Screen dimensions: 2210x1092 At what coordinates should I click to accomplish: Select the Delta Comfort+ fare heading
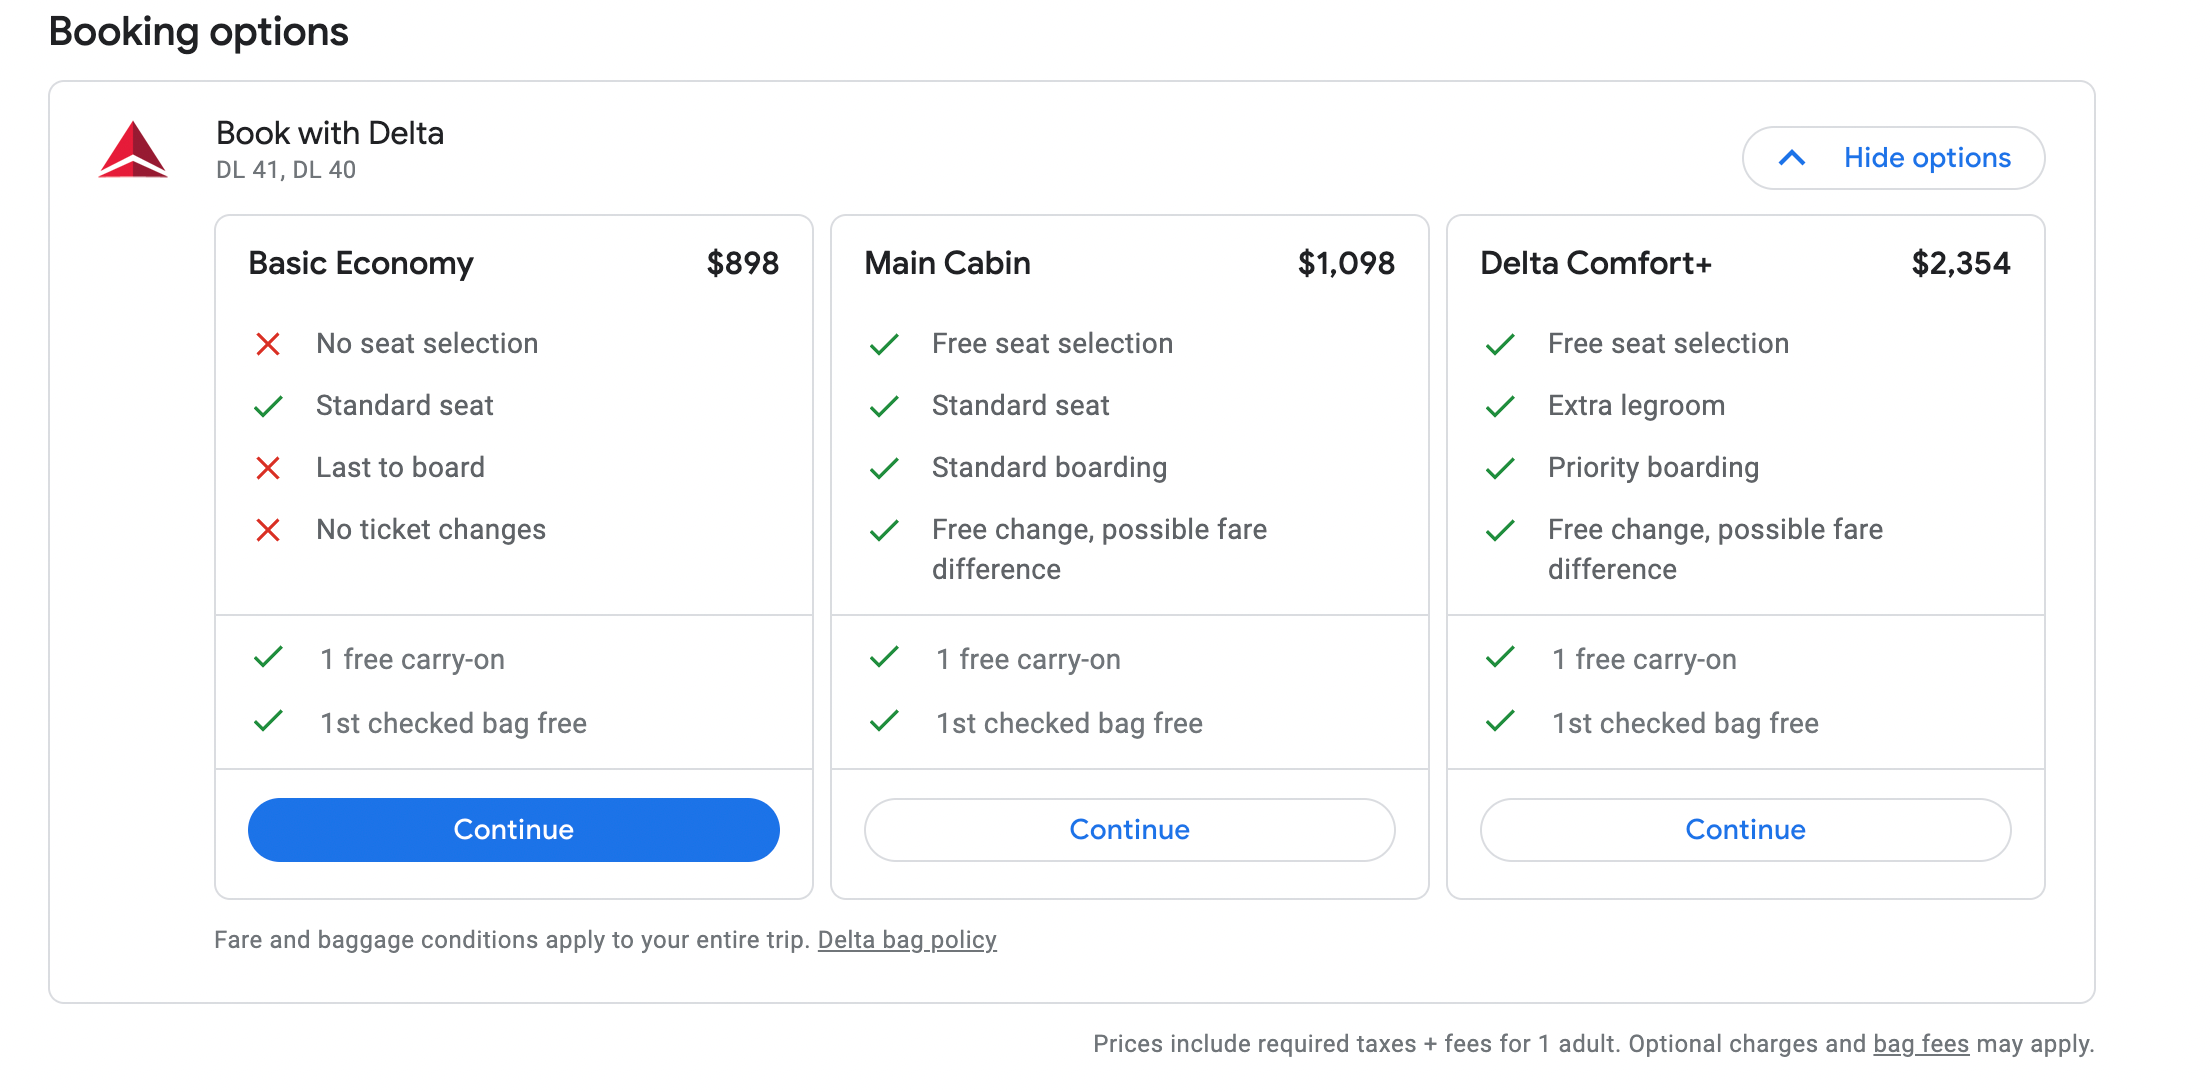click(x=1596, y=263)
